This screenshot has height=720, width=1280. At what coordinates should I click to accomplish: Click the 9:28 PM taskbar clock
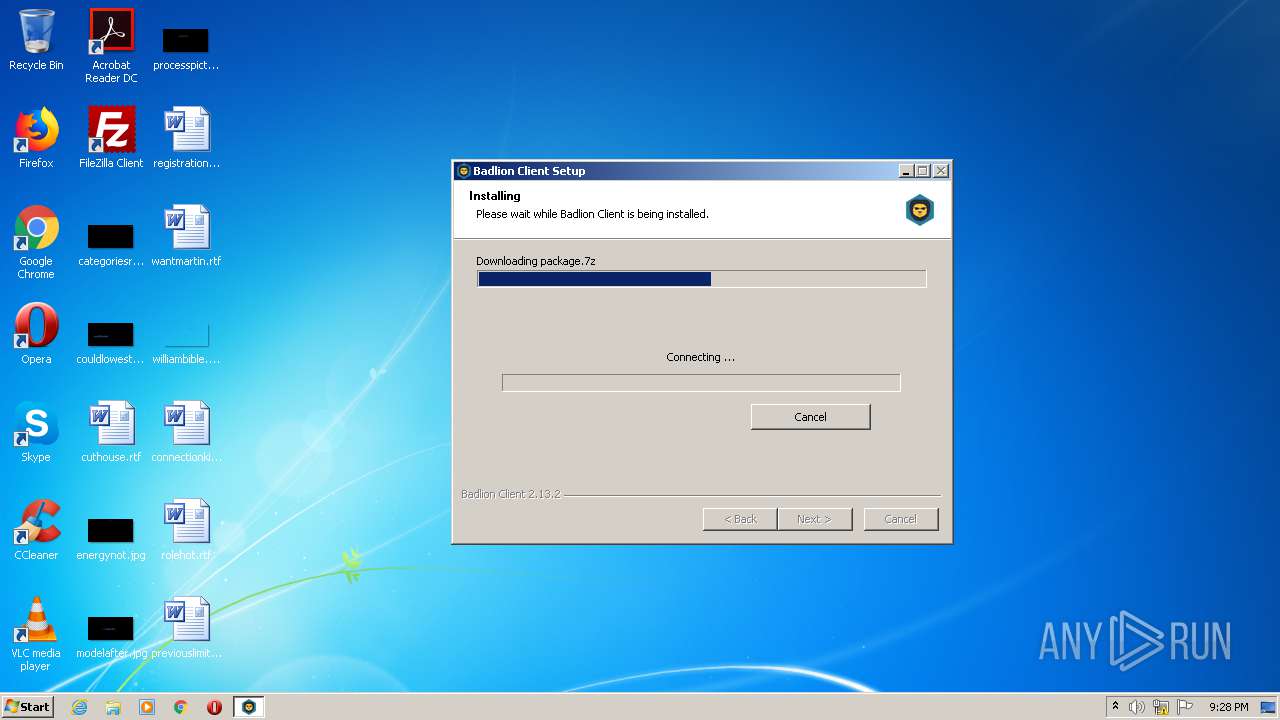(1228, 707)
